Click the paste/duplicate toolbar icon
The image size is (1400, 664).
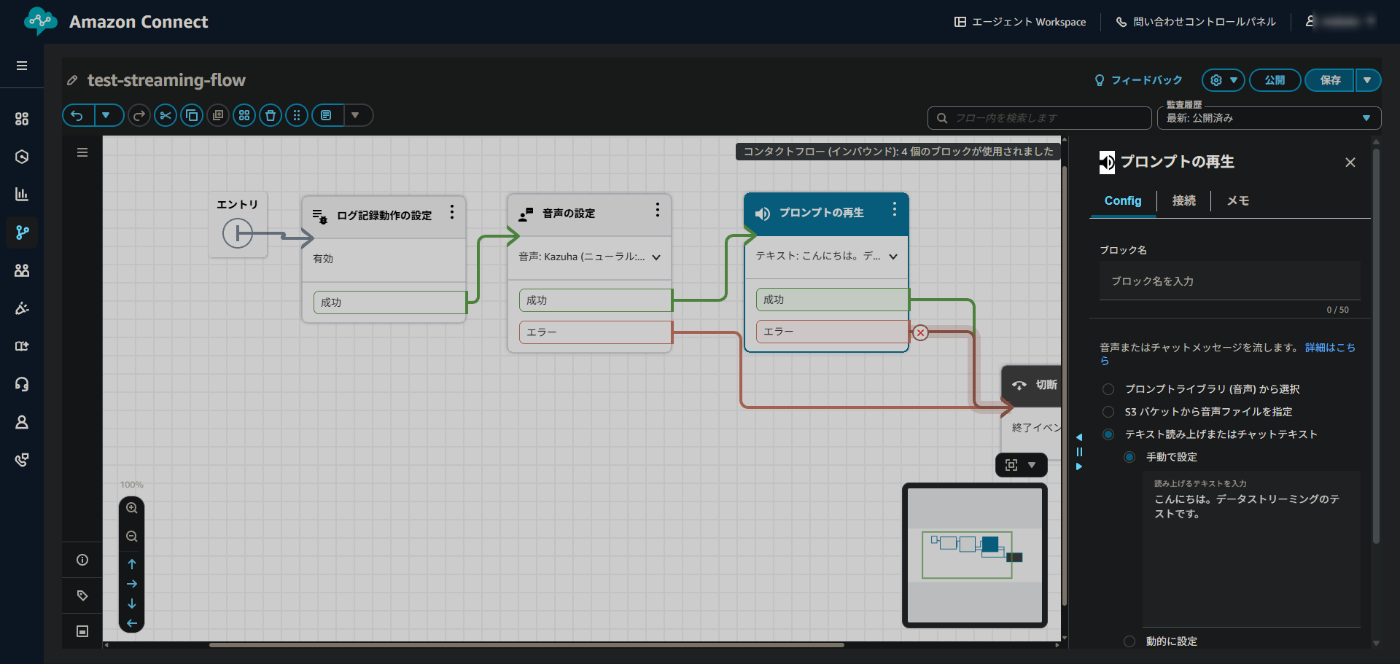tap(218, 115)
